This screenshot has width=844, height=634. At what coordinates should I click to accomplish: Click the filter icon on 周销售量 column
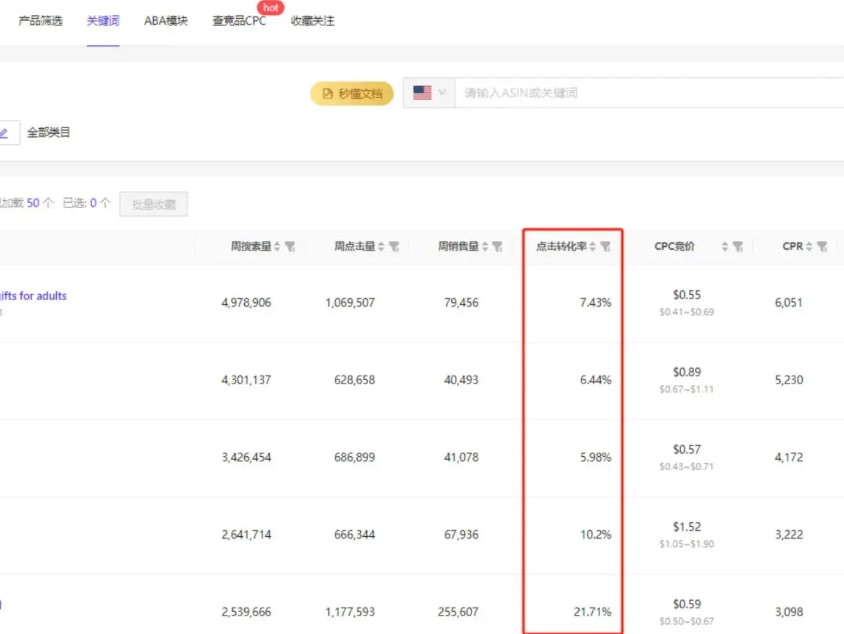497,246
